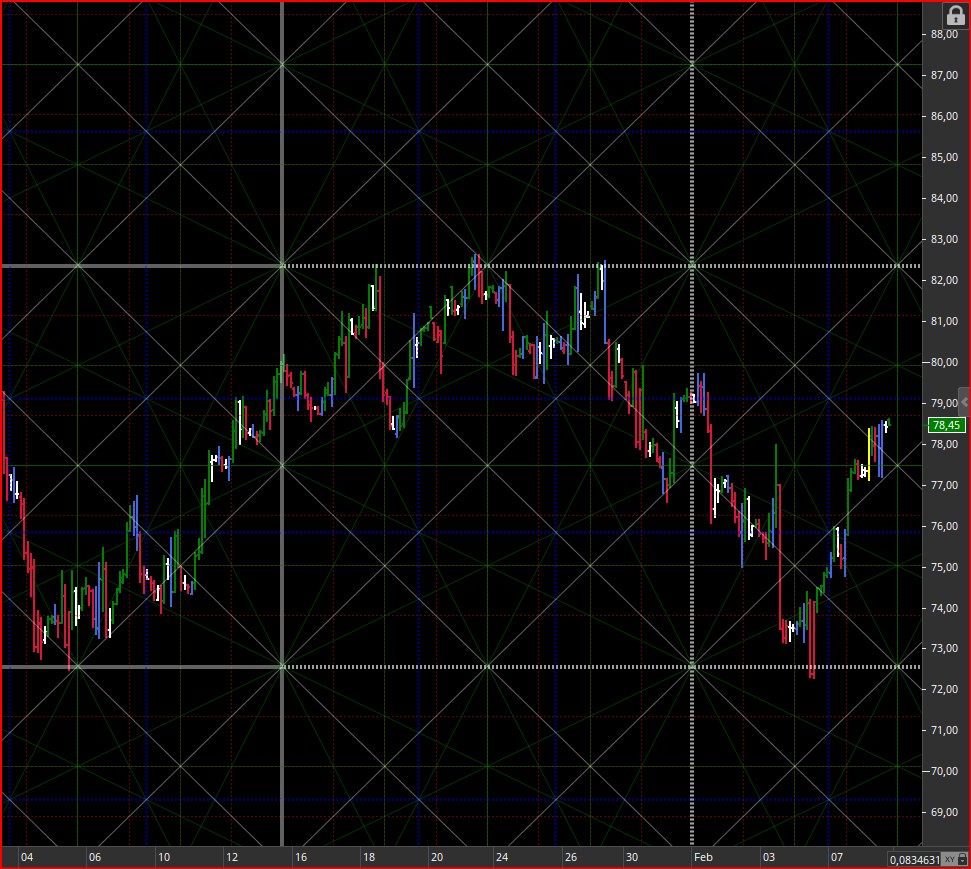The width and height of the screenshot is (971, 869).
Task: Click the 84,00 price label
Action: pos(944,198)
